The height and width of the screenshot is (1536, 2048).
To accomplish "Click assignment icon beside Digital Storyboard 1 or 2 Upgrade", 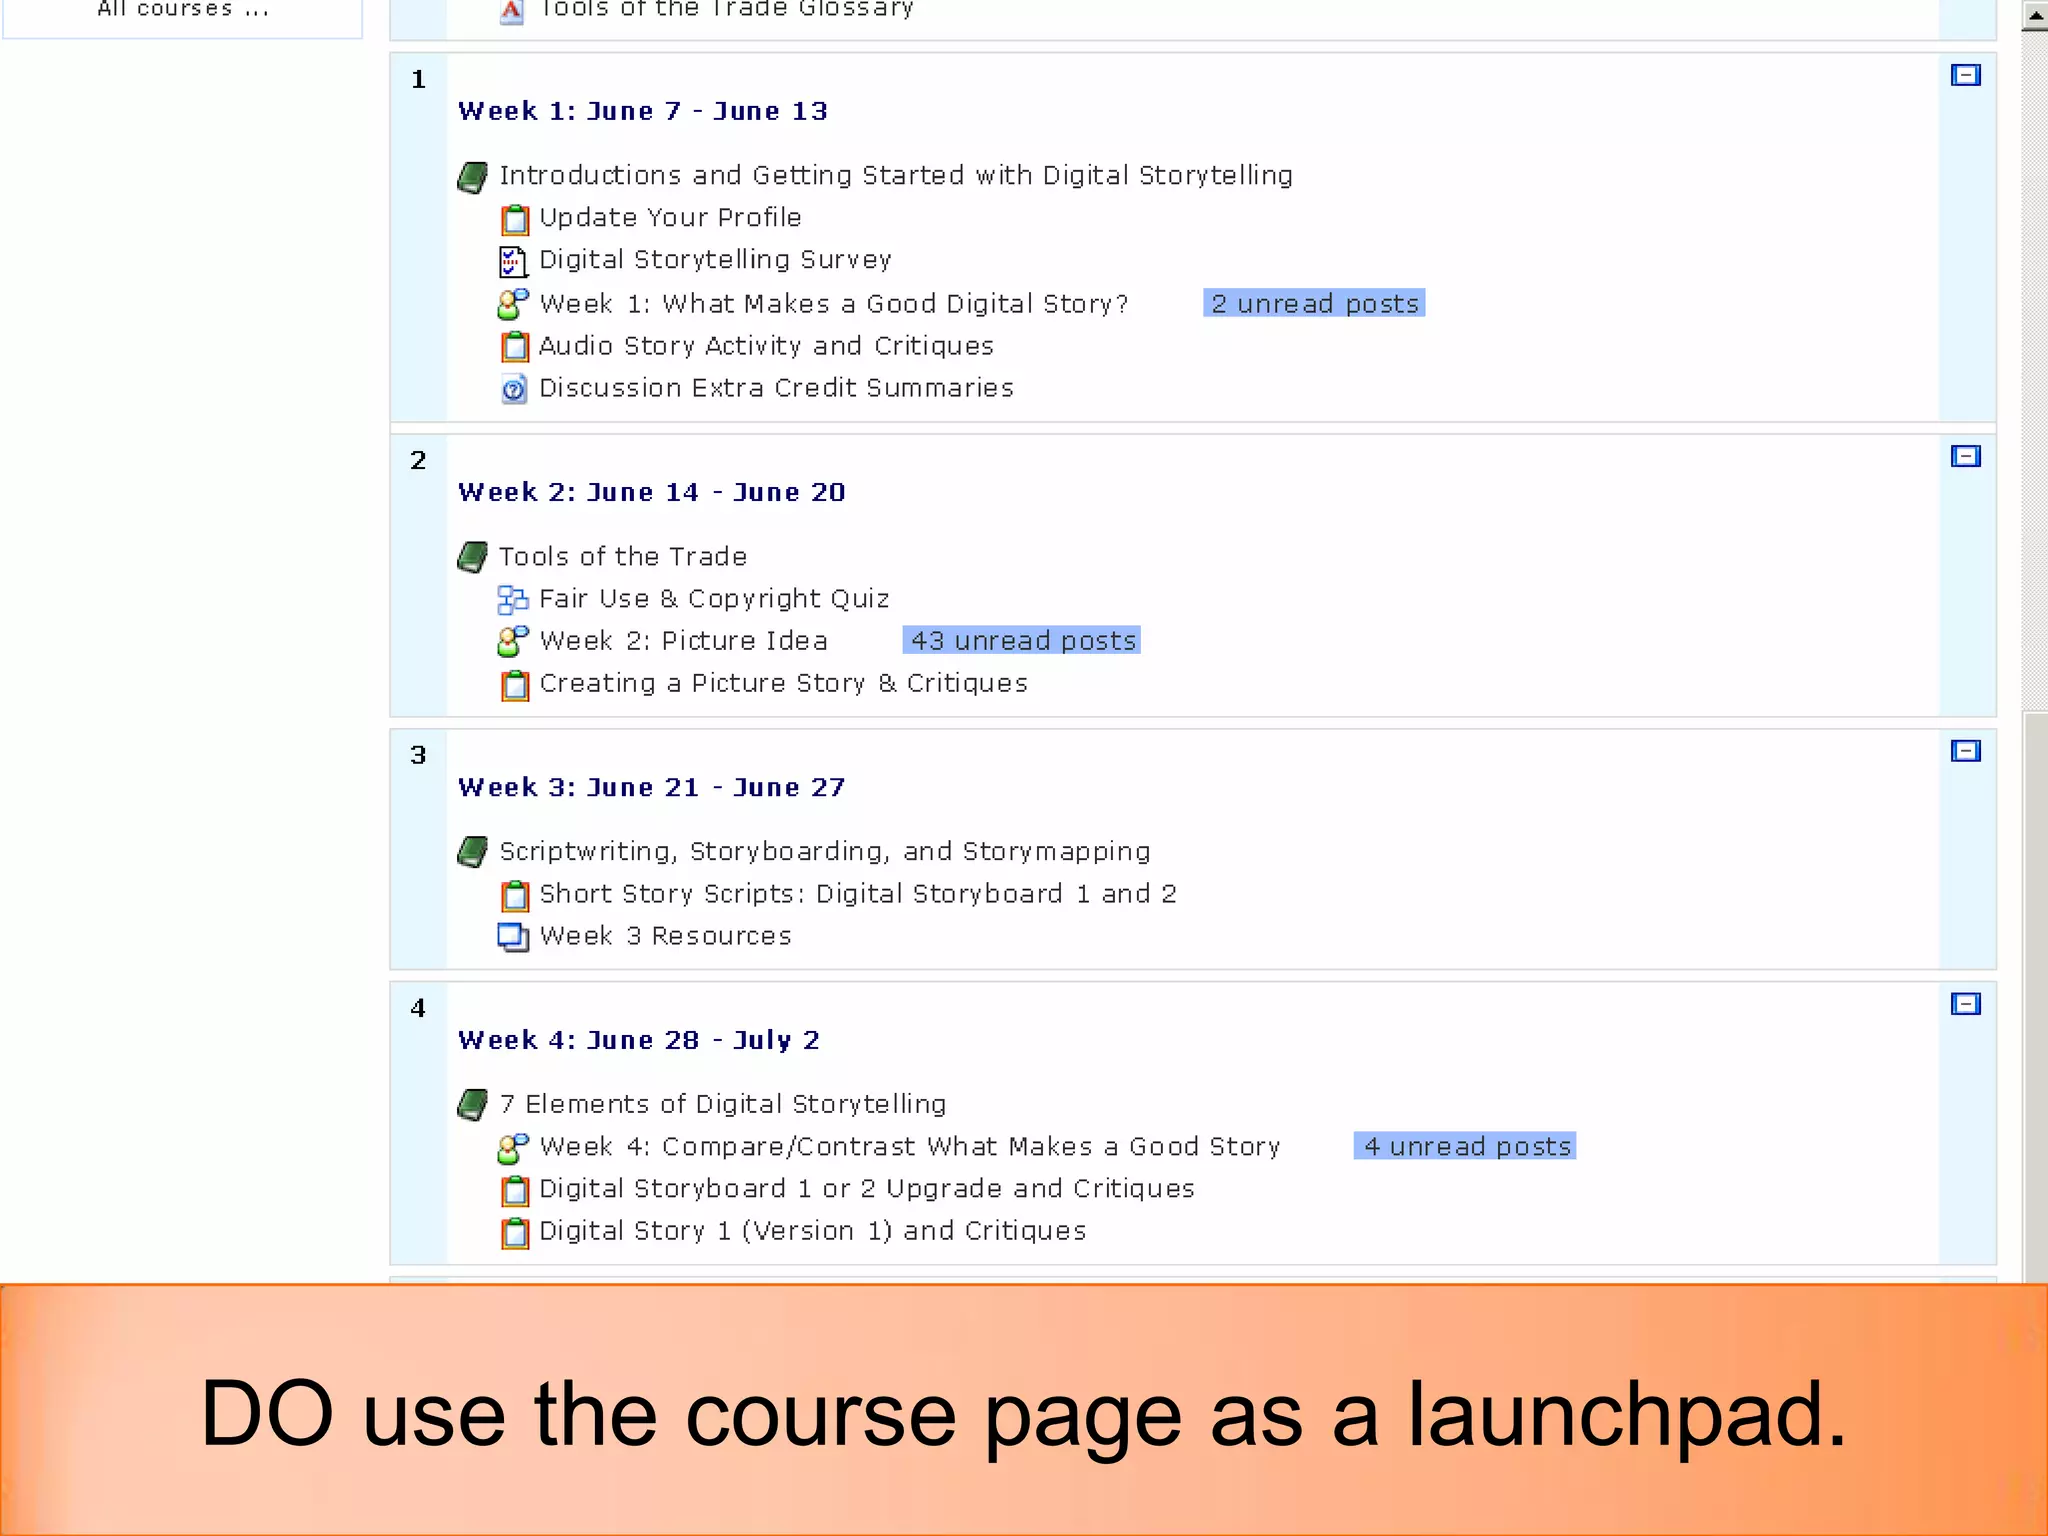I will click(x=514, y=1190).
